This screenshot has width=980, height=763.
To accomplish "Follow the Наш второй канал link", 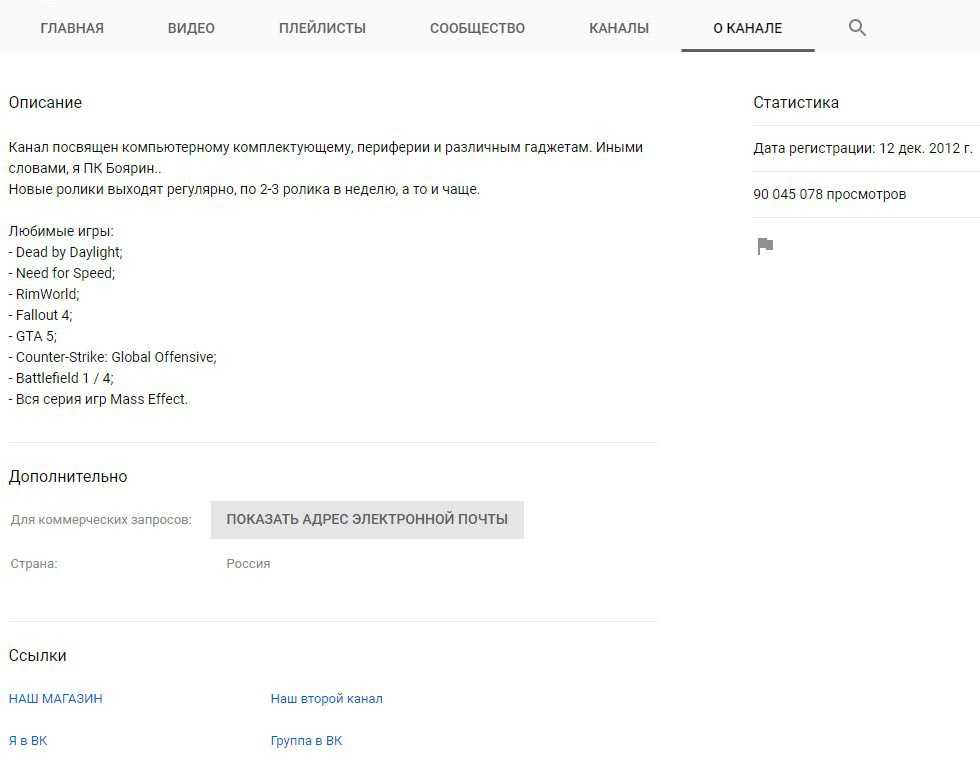I will 326,699.
